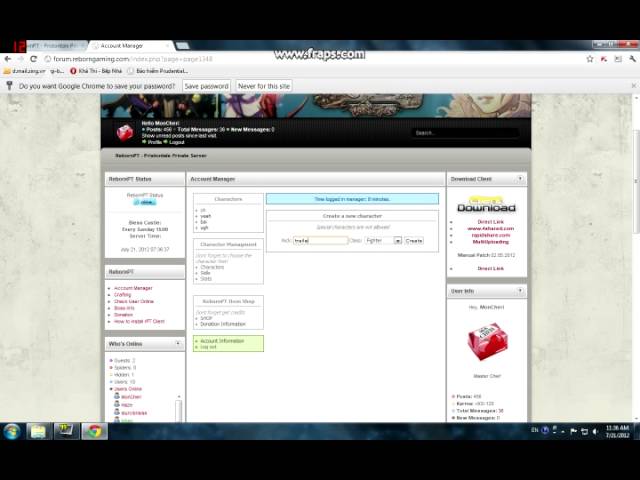
Task: Click the Chrome icon in the taskbar
Action: 95,431
